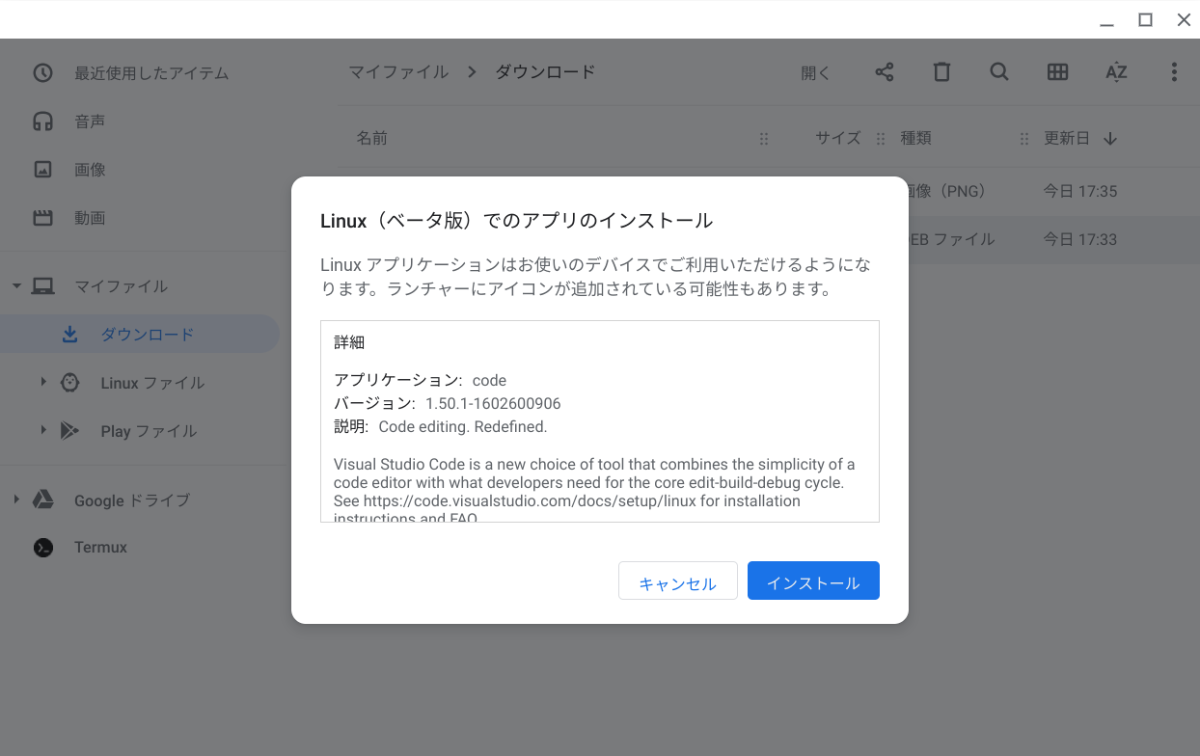Open search with magnifier icon
The height and width of the screenshot is (756, 1200).
[999, 72]
